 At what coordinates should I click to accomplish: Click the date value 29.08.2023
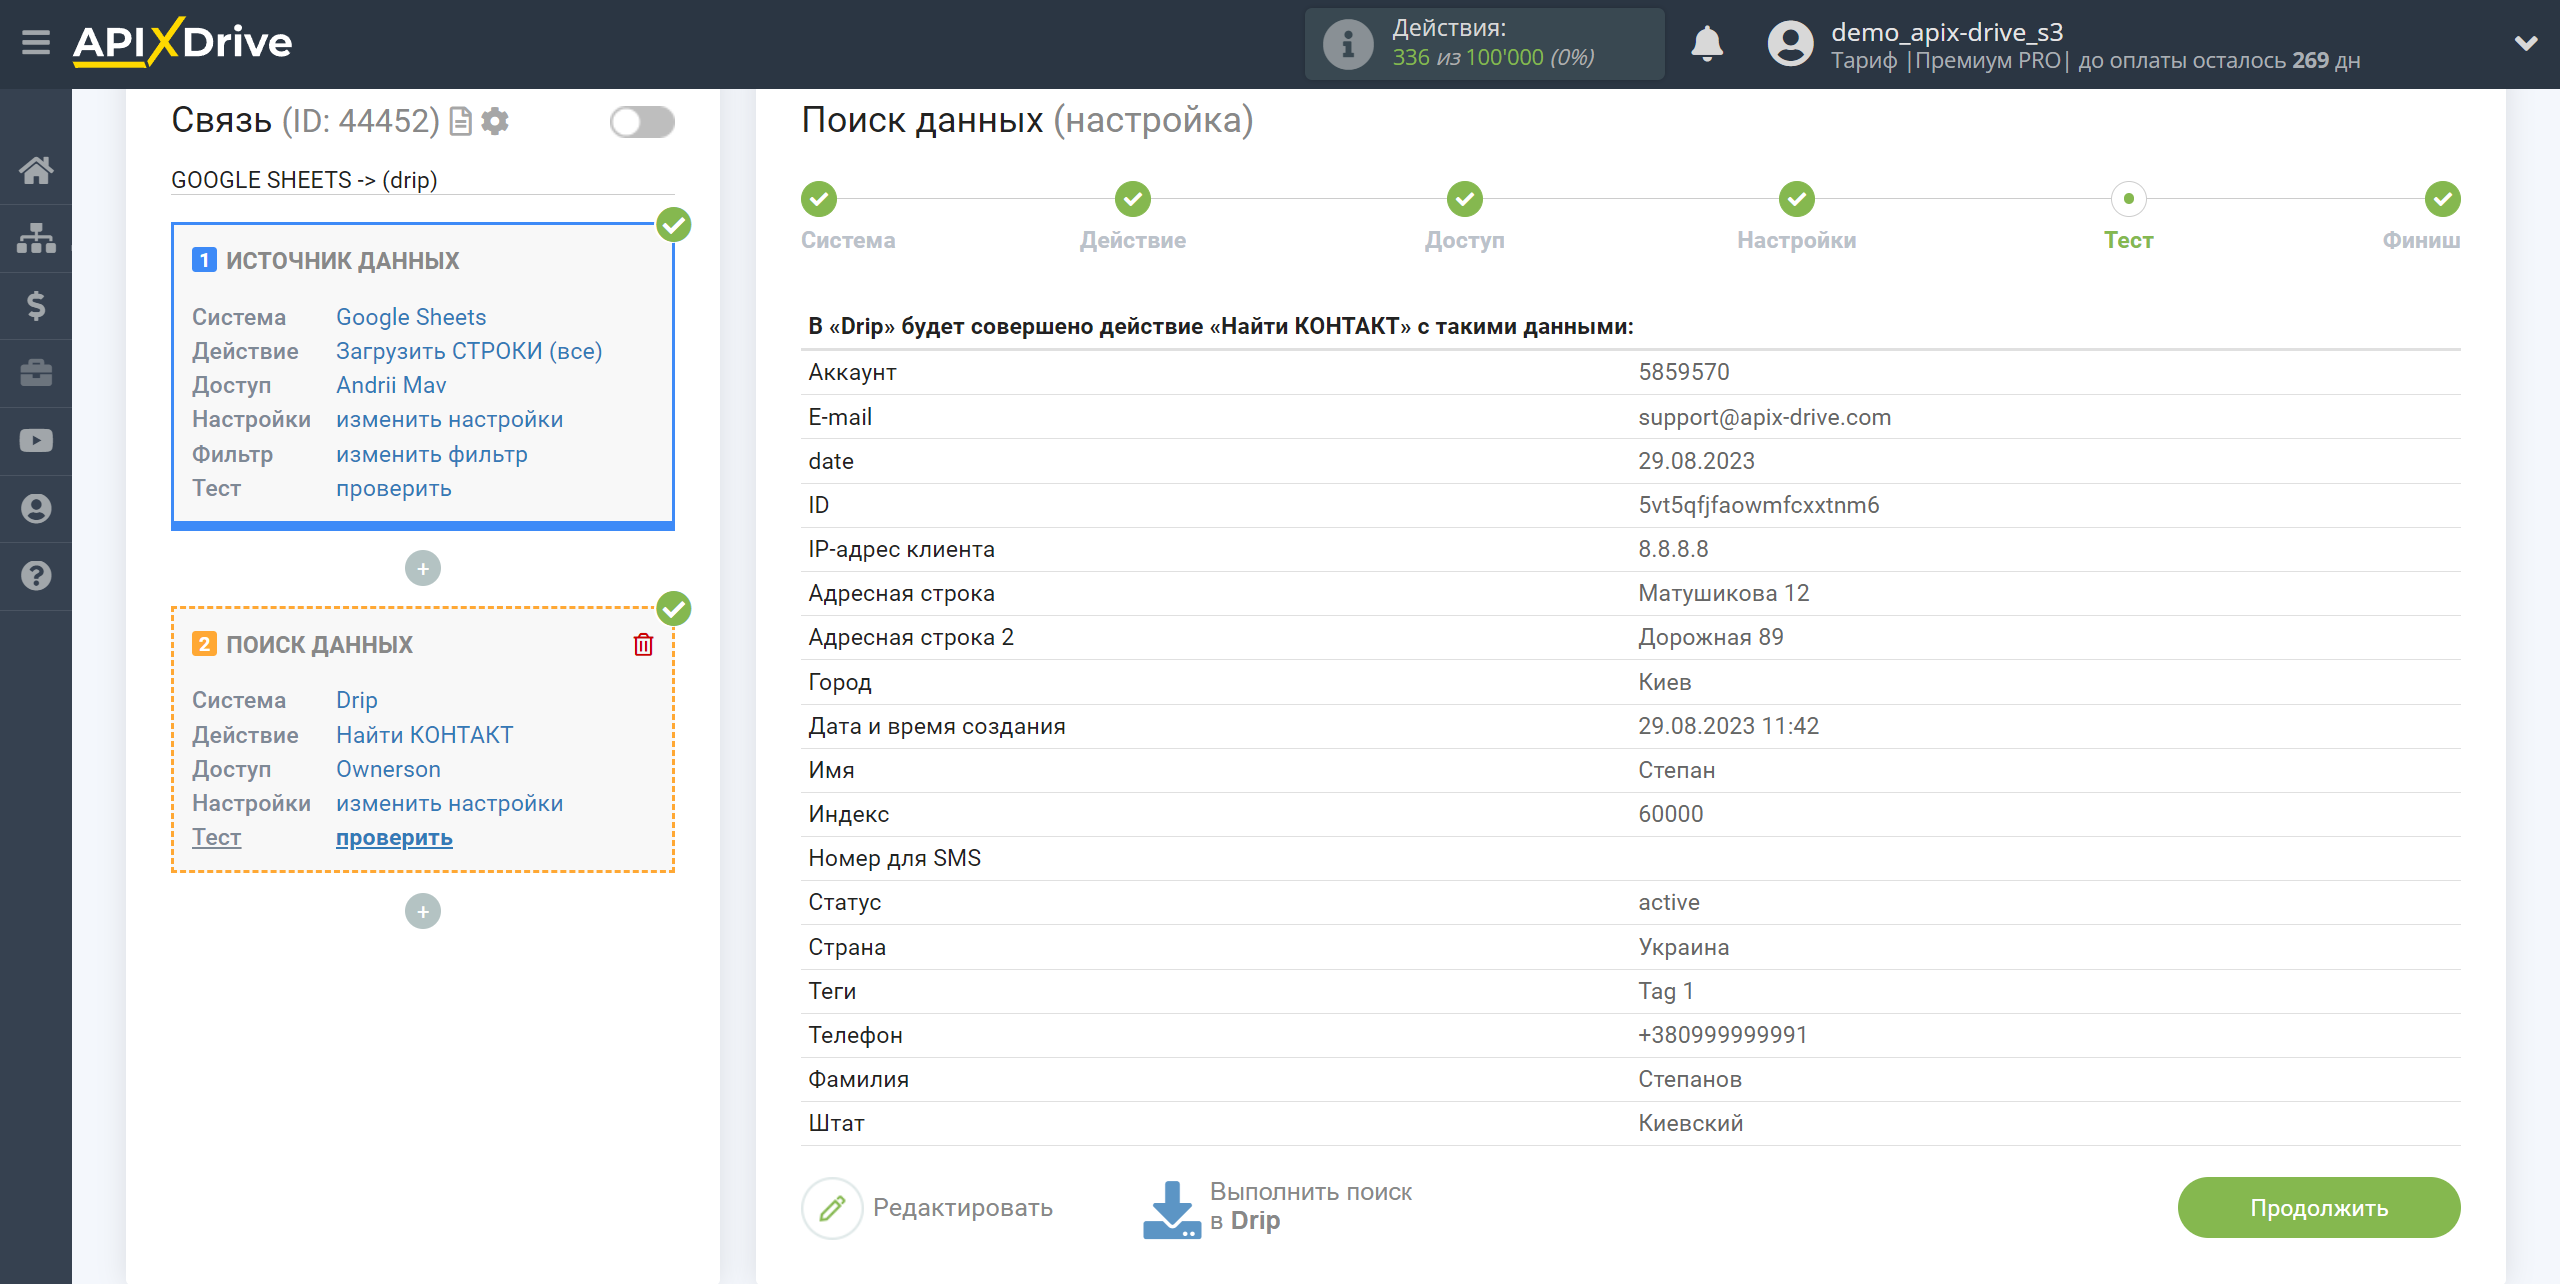(1696, 461)
